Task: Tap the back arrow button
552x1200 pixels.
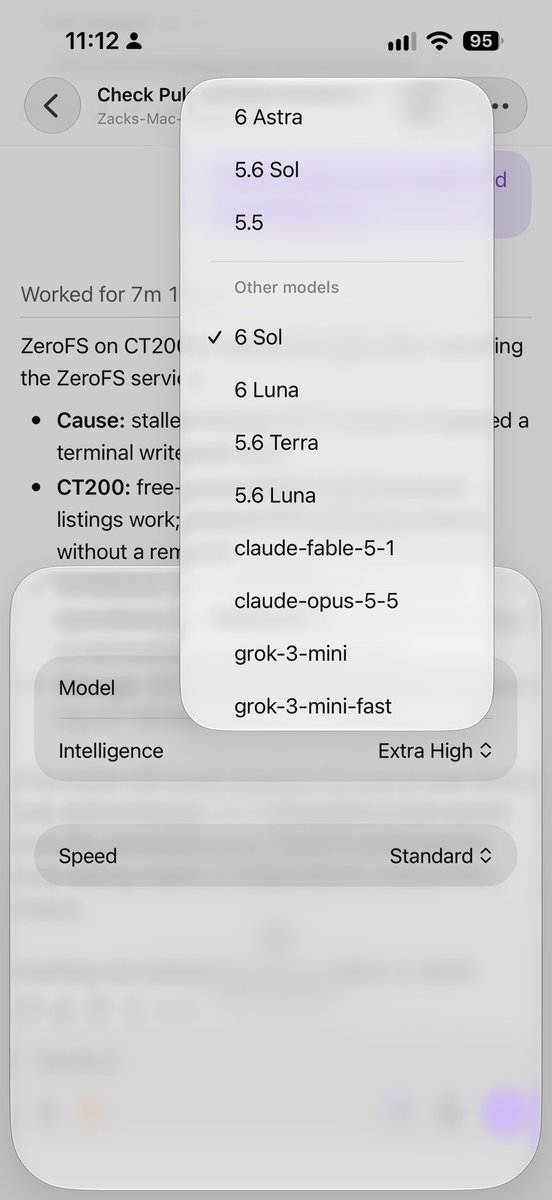Action: click(52, 105)
